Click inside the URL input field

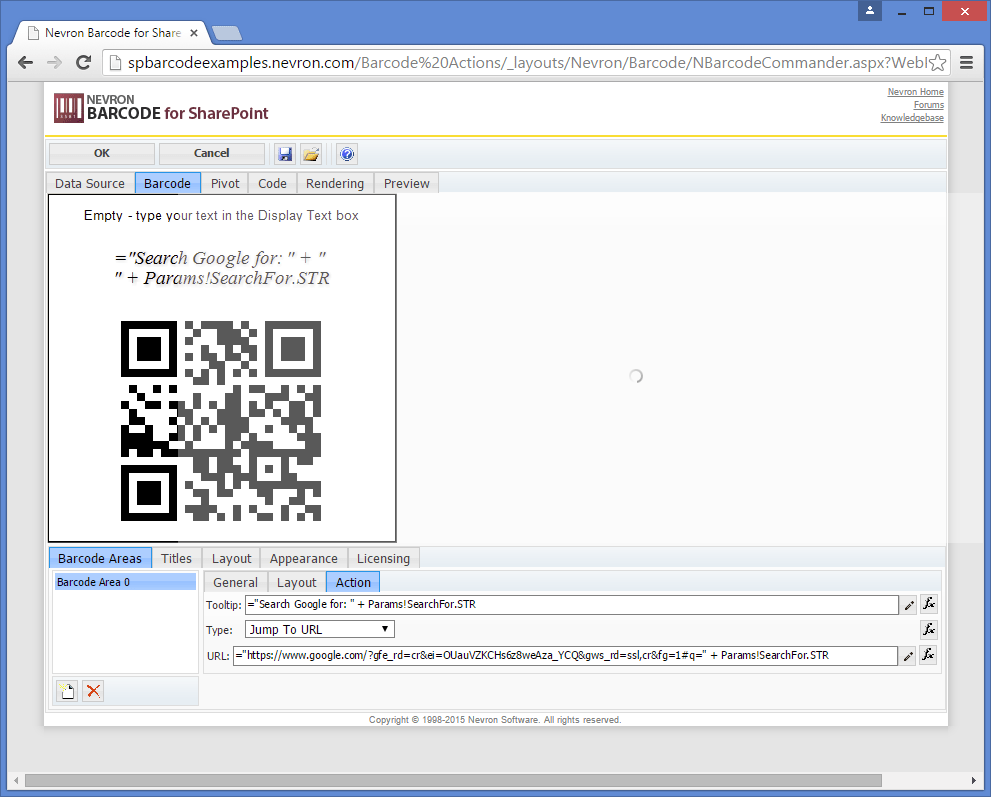pyautogui.click(x=565, y=655)
